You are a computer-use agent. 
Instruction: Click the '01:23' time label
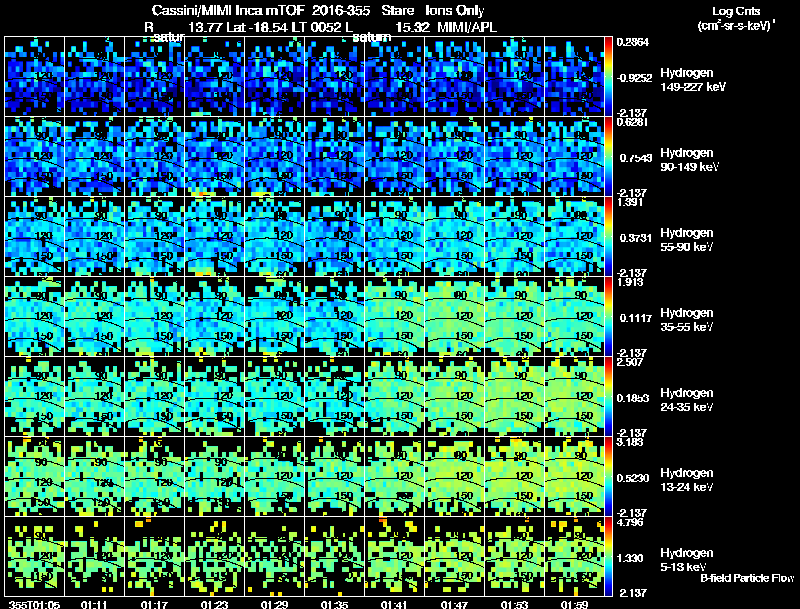pyautogui.click(x=214, y=605)
